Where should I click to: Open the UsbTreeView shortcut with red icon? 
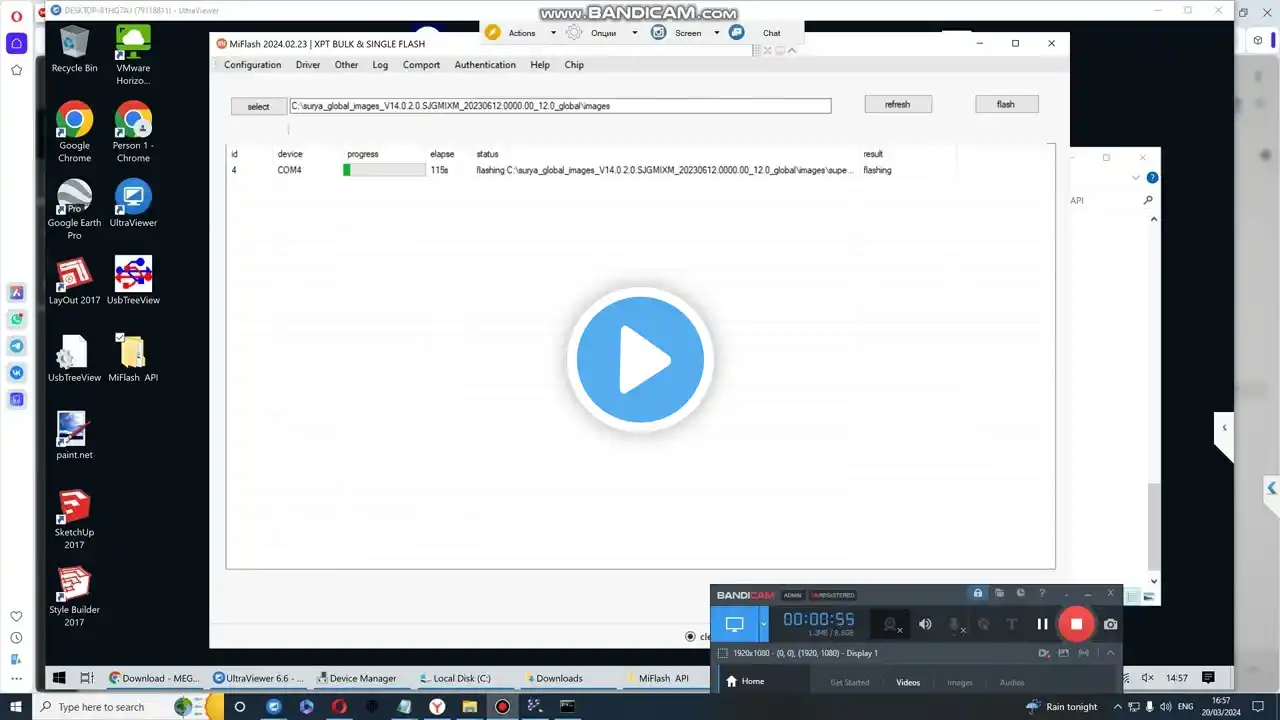tap(133, 280)
